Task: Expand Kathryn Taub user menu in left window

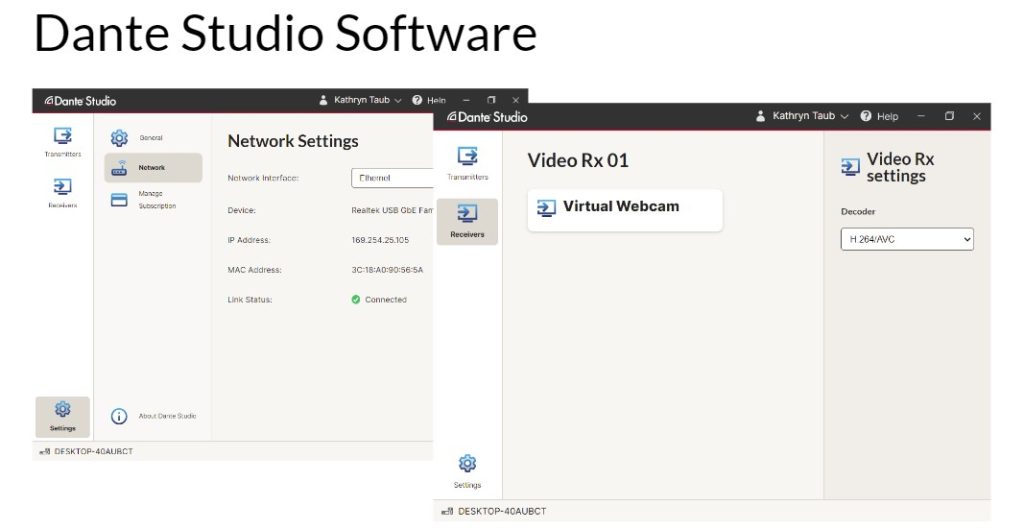Action: tap(360, 101)
